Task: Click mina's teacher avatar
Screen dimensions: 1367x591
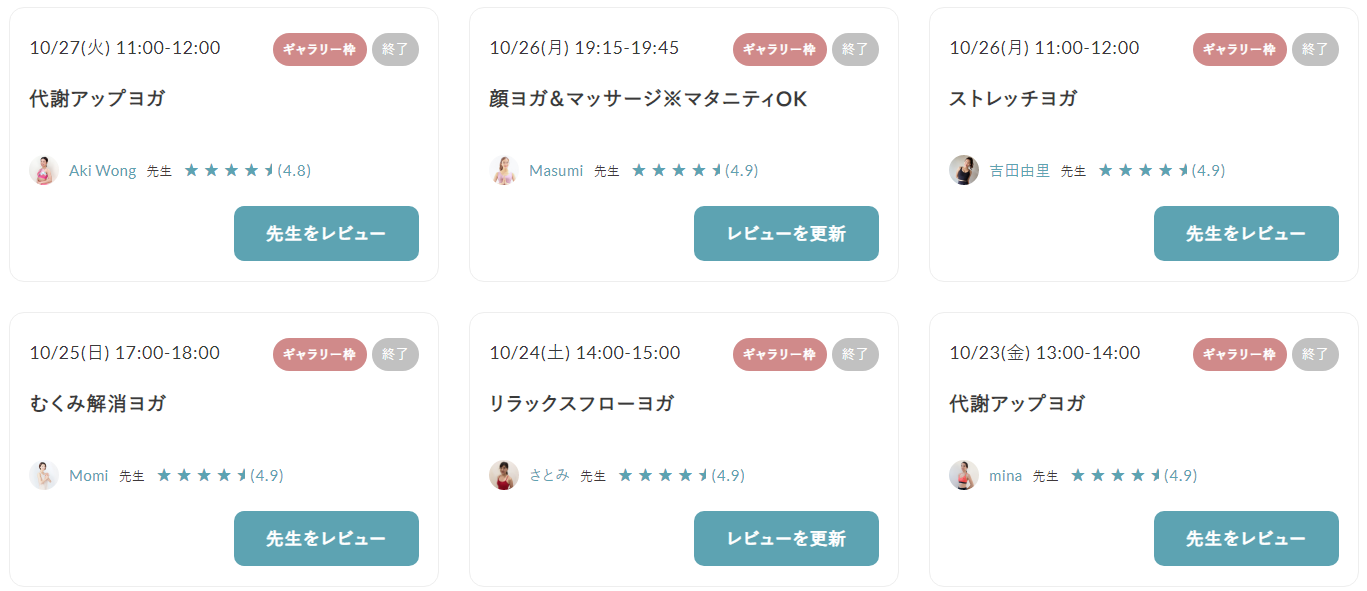Action: [964, 475]
